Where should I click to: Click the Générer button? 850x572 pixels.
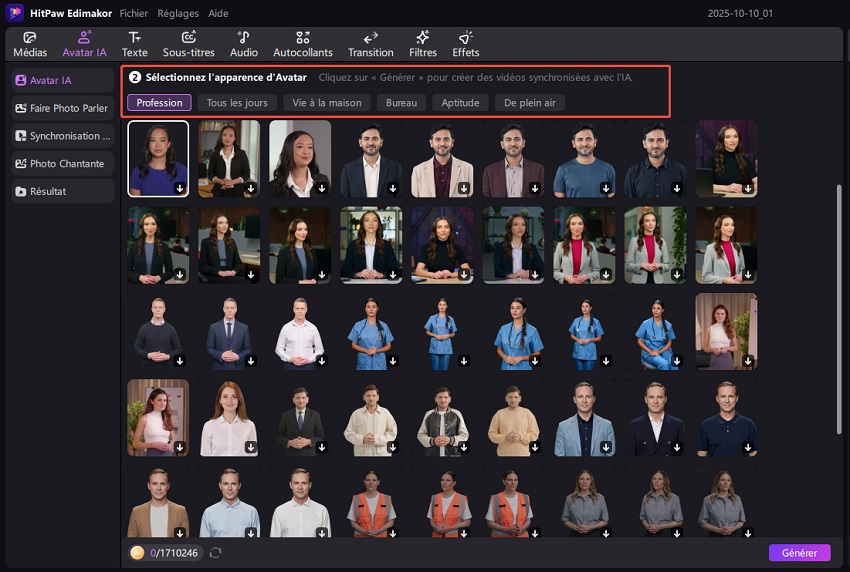click(x=799, y=553)
